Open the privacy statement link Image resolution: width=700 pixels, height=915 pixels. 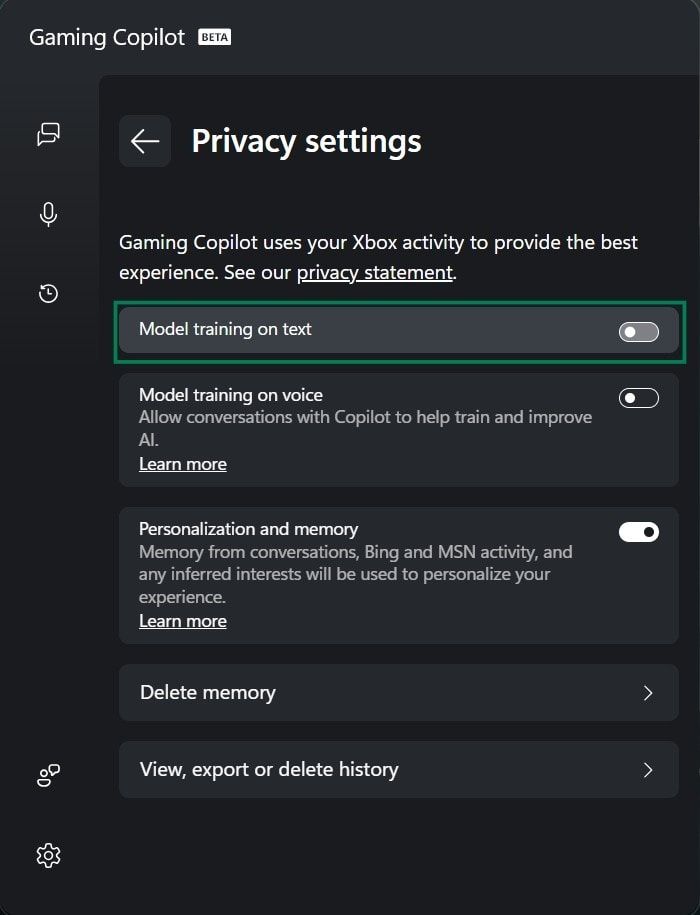point(372,272)
